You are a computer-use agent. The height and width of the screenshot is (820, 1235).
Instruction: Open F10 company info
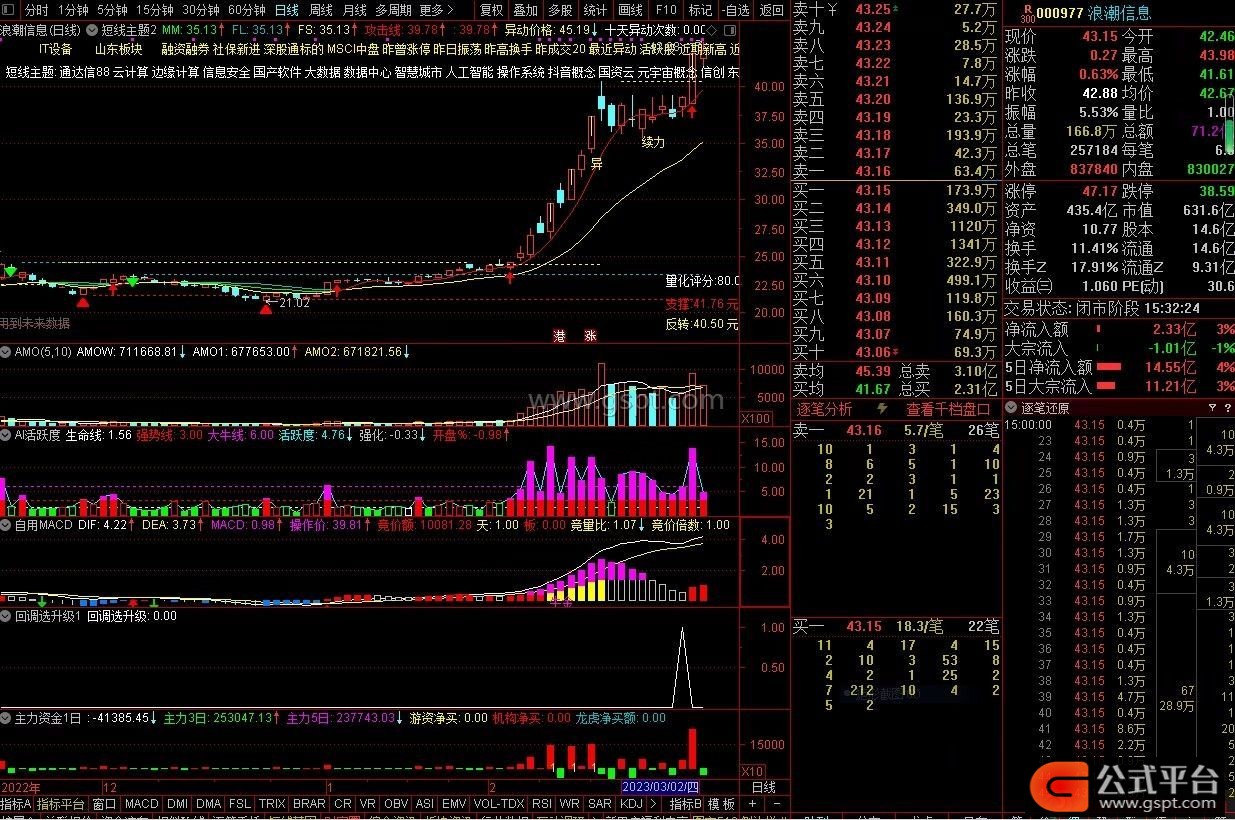(x=666, y=10)
